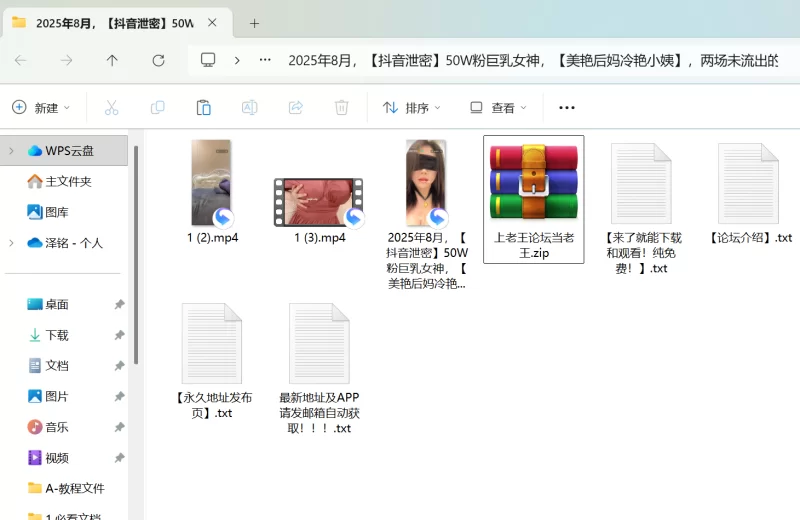Go up one folder level
Image resolution: width=800 pixels, height=520 pixels.
point(112,60)
